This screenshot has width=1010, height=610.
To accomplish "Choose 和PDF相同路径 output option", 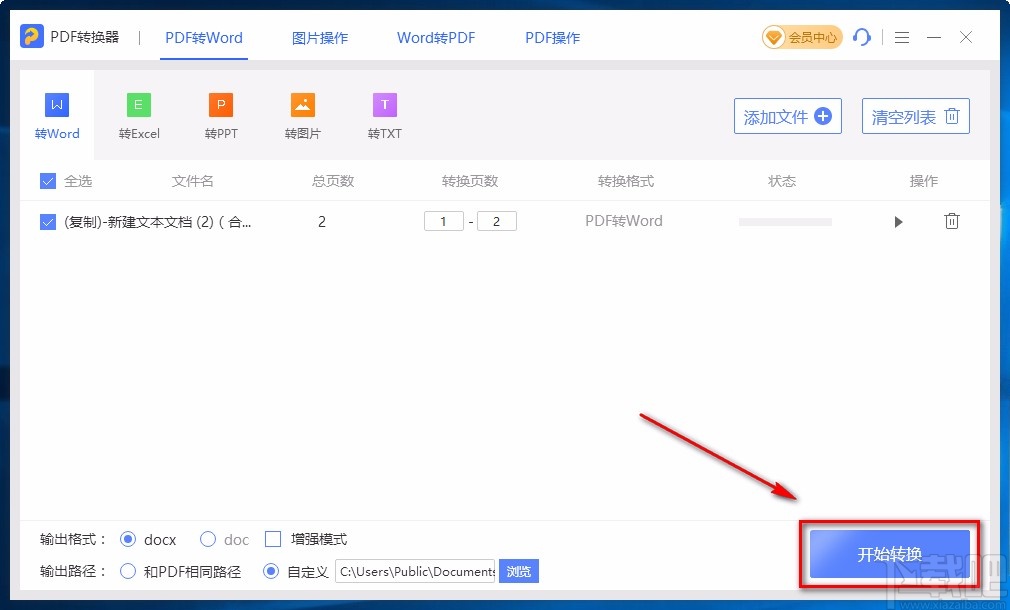I will coord(128,571).
